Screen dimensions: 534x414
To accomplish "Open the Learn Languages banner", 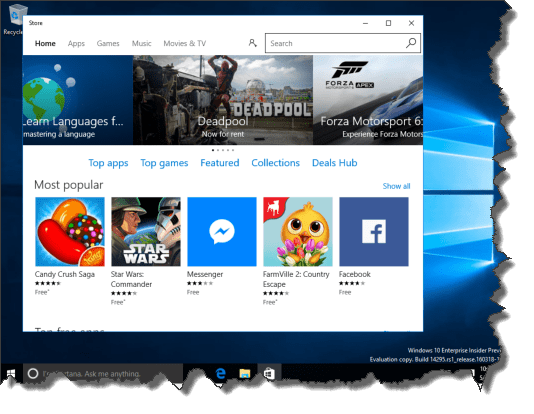I will [78, 100].
